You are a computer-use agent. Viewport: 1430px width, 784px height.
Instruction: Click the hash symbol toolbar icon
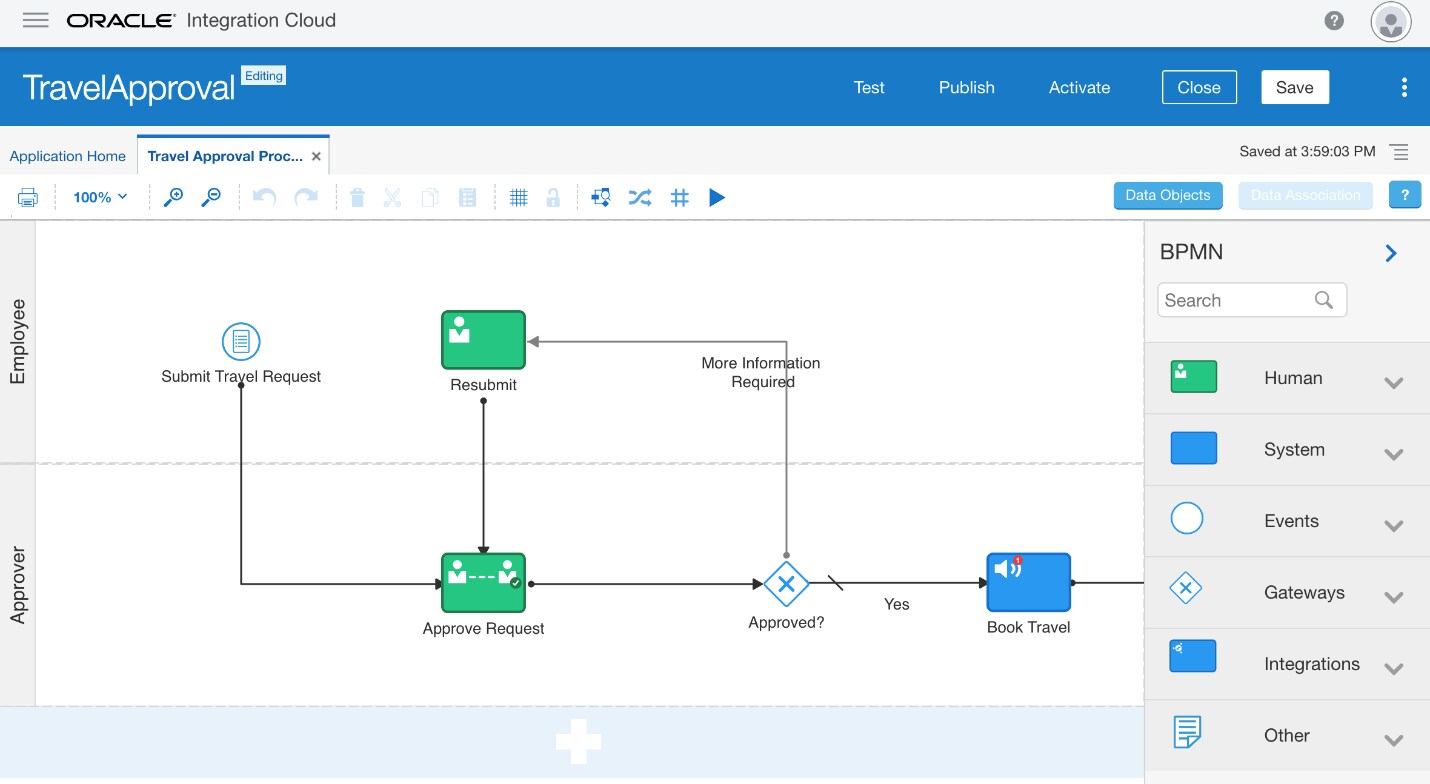[679, 197]
